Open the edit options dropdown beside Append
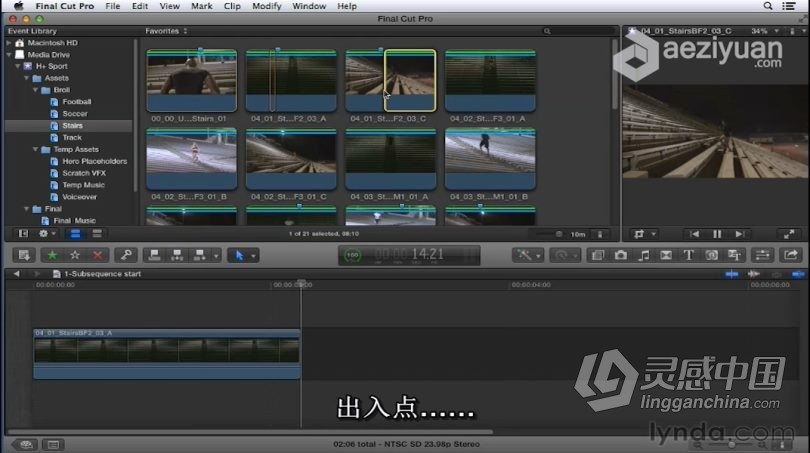 pyautogui.click(x=216, y=256)
